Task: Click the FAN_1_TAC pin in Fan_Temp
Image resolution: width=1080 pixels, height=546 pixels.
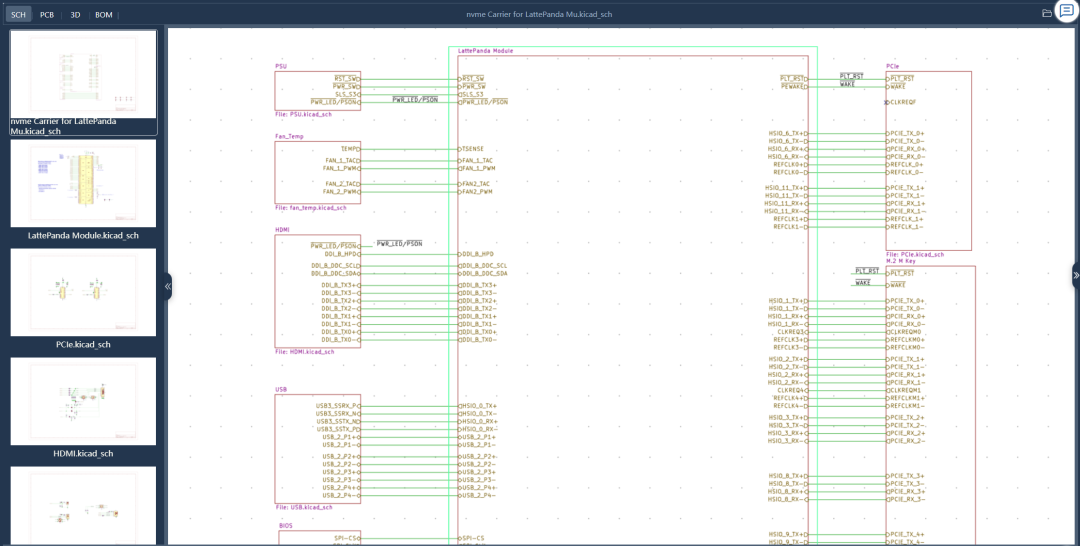Action: (x=341, y=160)
